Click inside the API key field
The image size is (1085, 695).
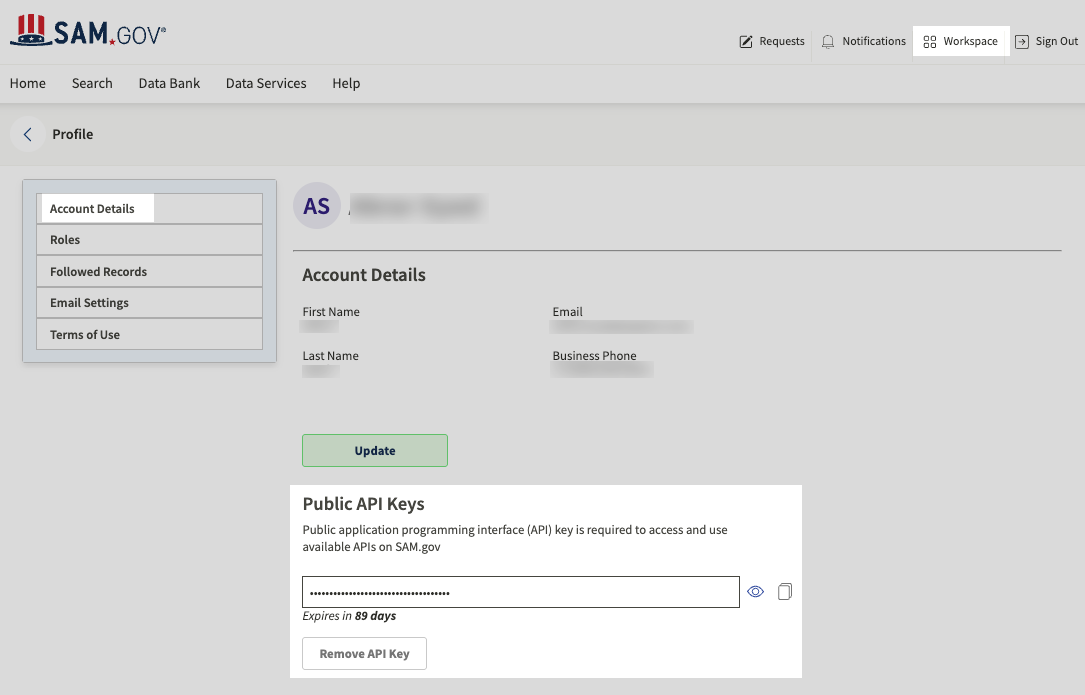(521, 592)
